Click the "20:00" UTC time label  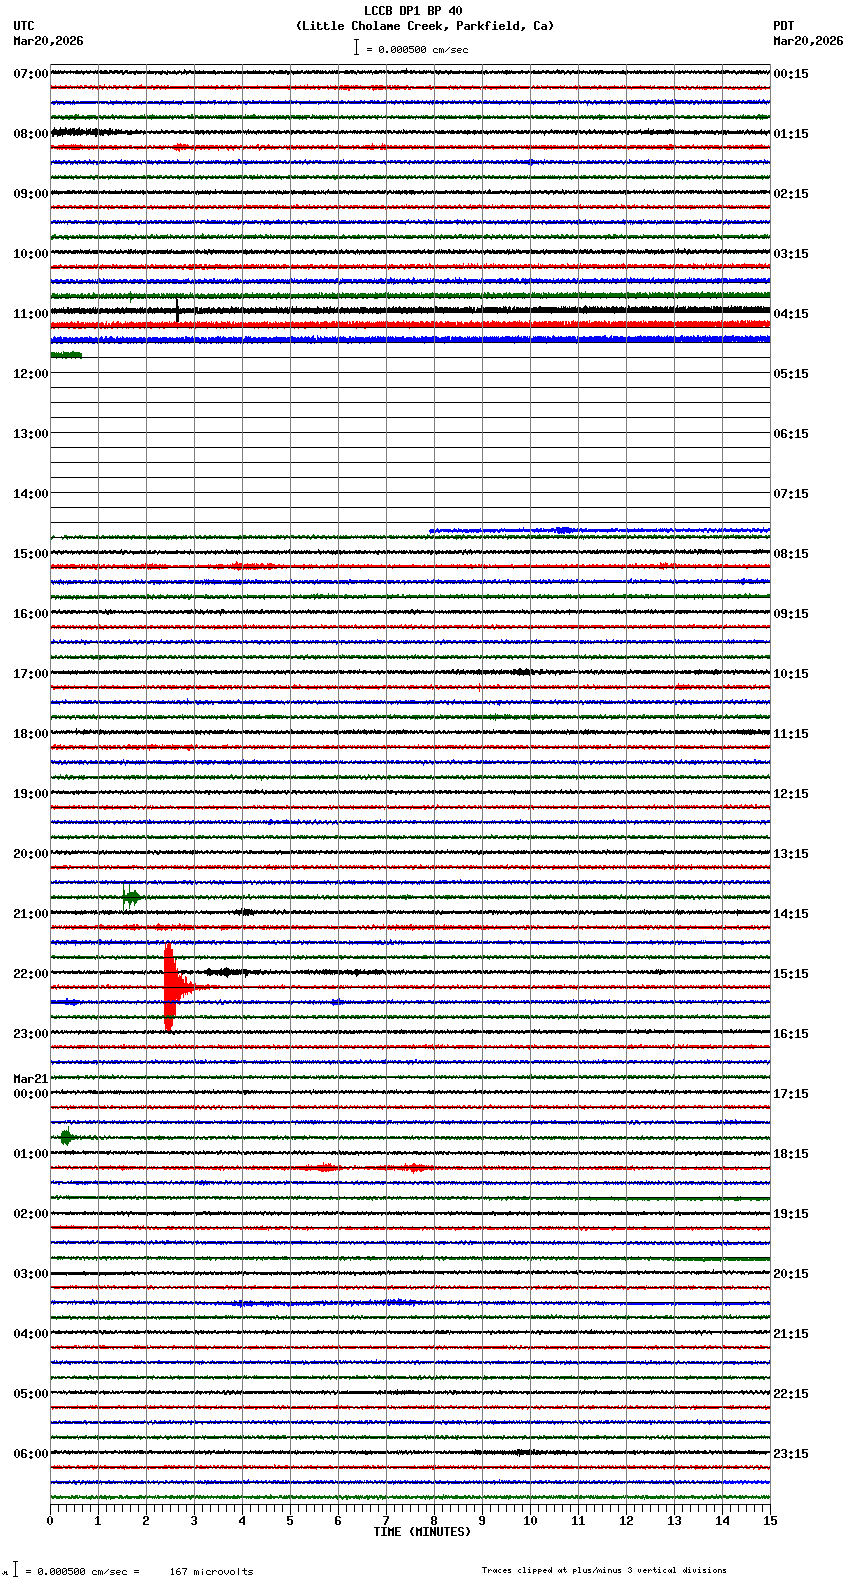pos(31,854)
